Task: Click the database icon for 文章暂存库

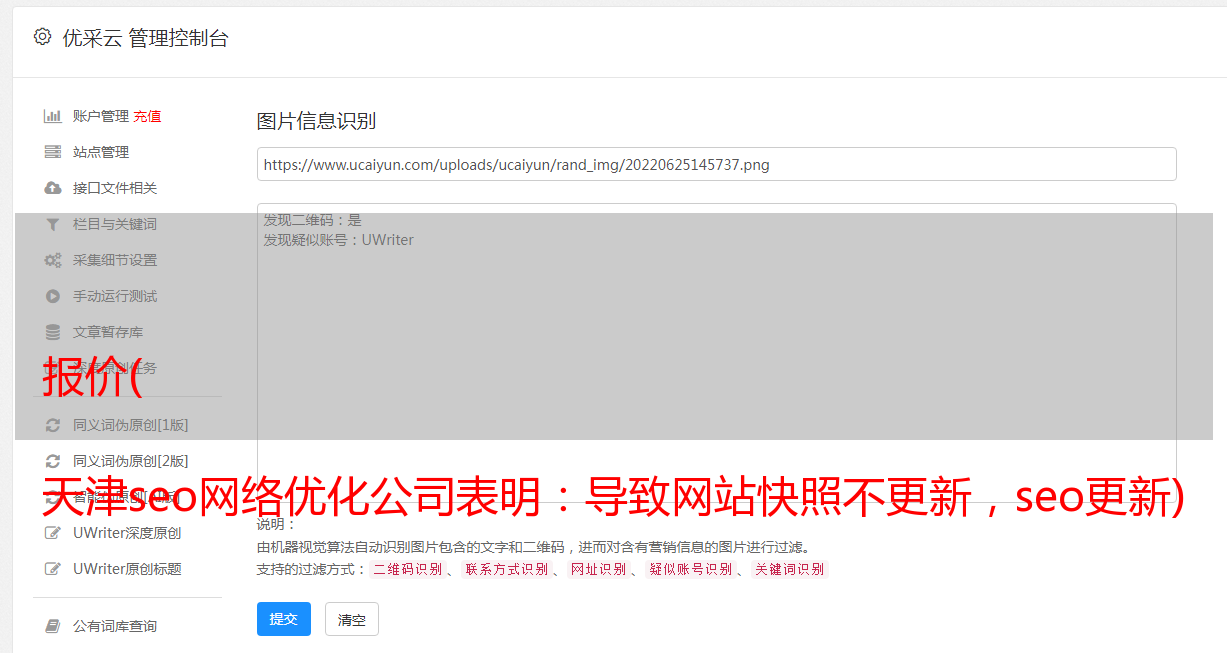Action: point(53,332)
